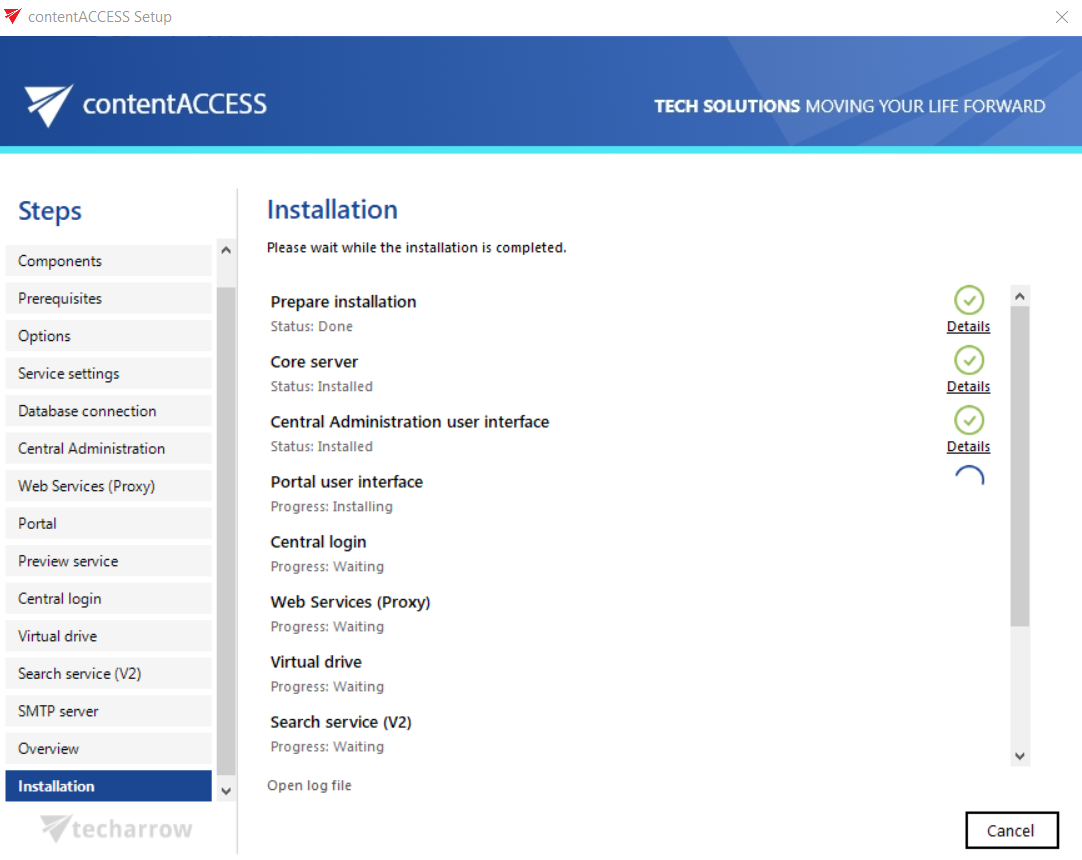Click the contentACCESS paper plane logo

49,105
